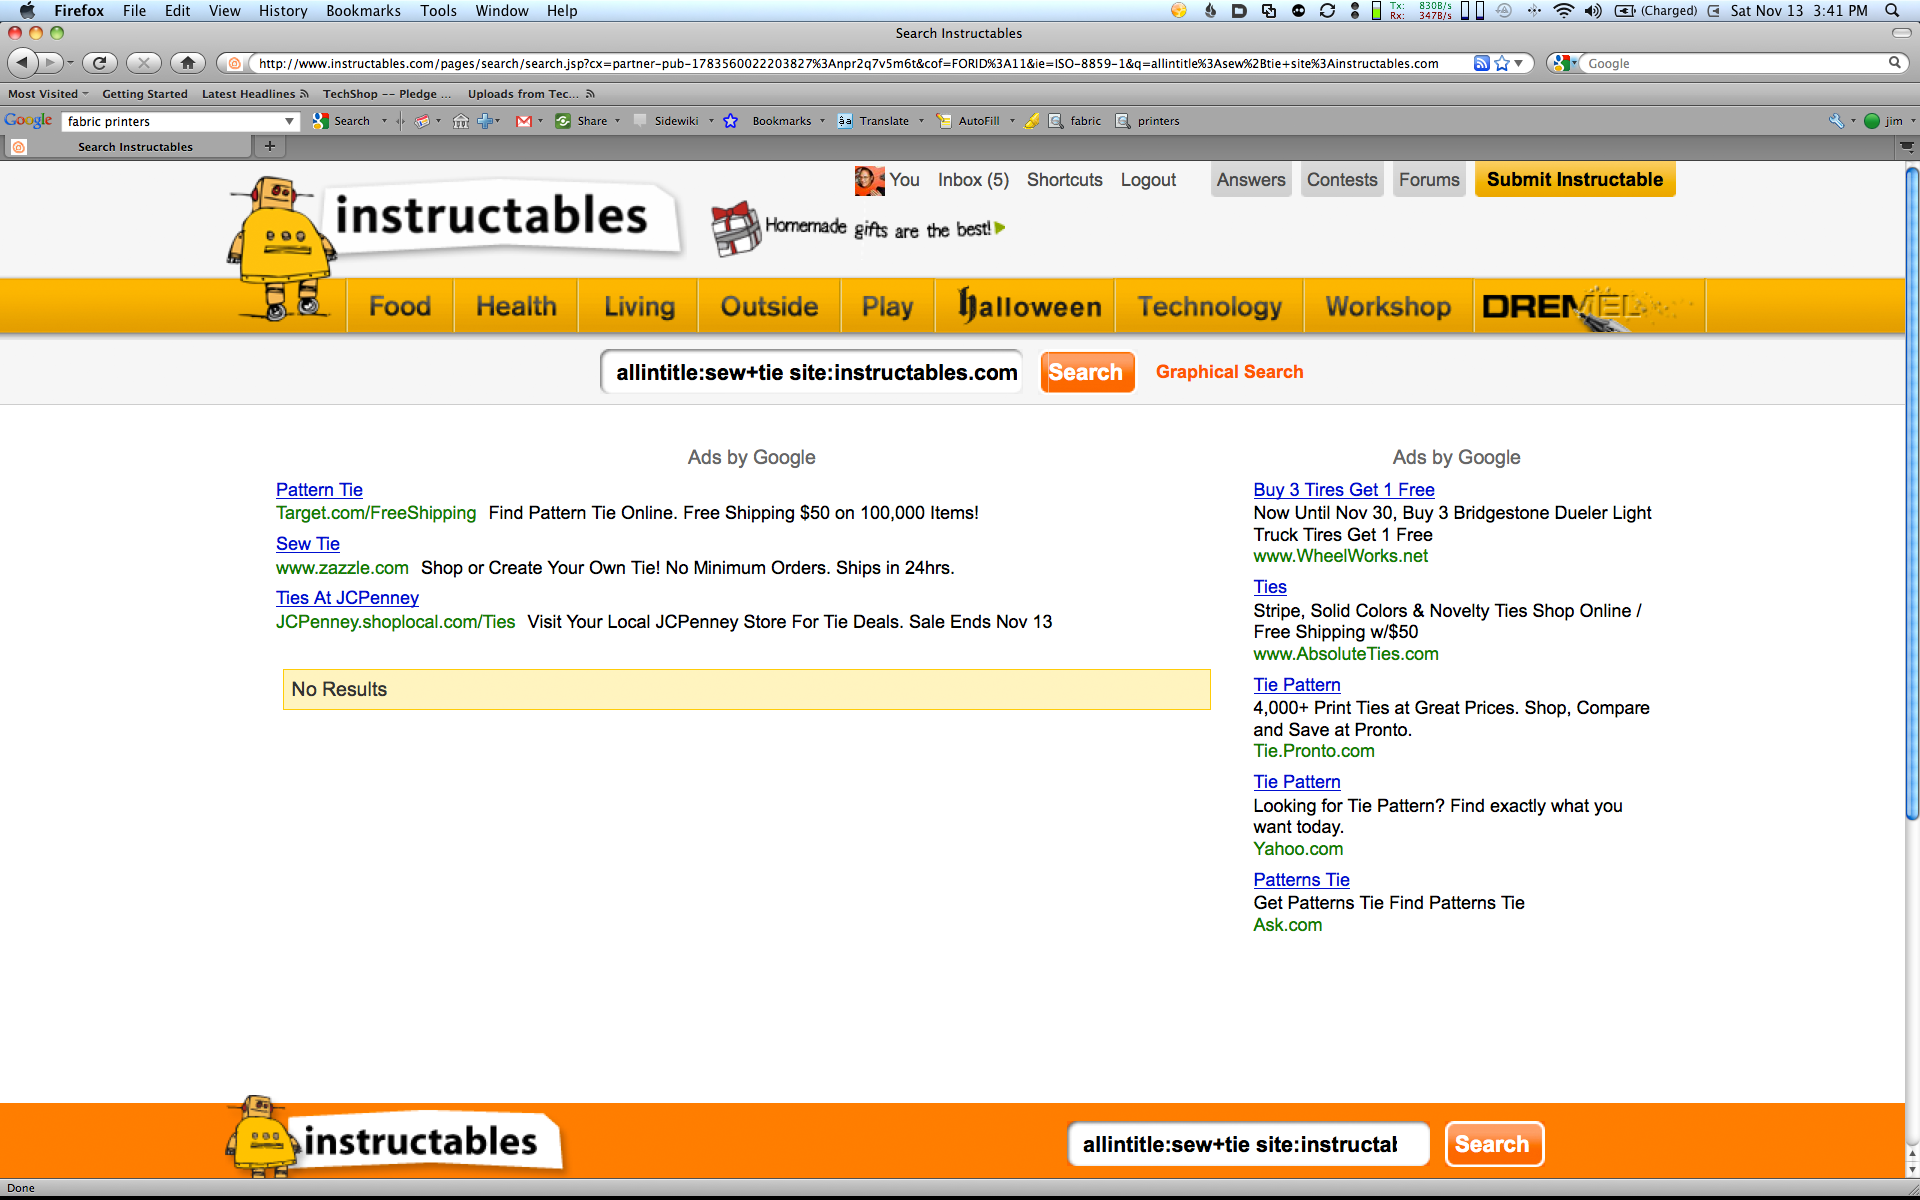Open Buy 3 Tires Get 1 Free ad

pyautogui.click(x=1344, y=490)
